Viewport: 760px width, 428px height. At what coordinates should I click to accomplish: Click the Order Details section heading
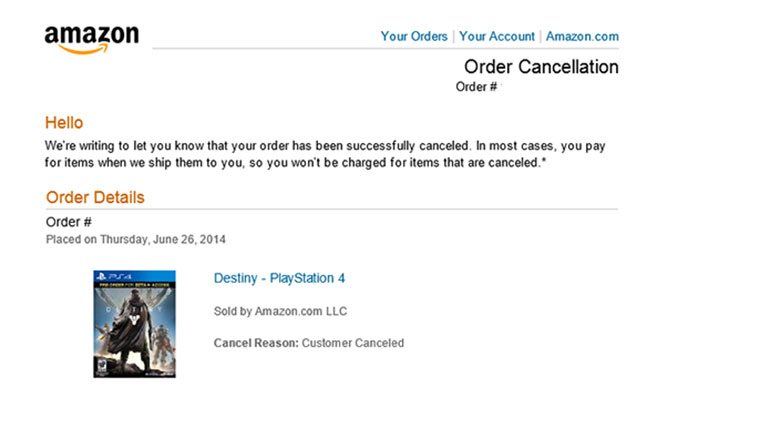point(95,197)
